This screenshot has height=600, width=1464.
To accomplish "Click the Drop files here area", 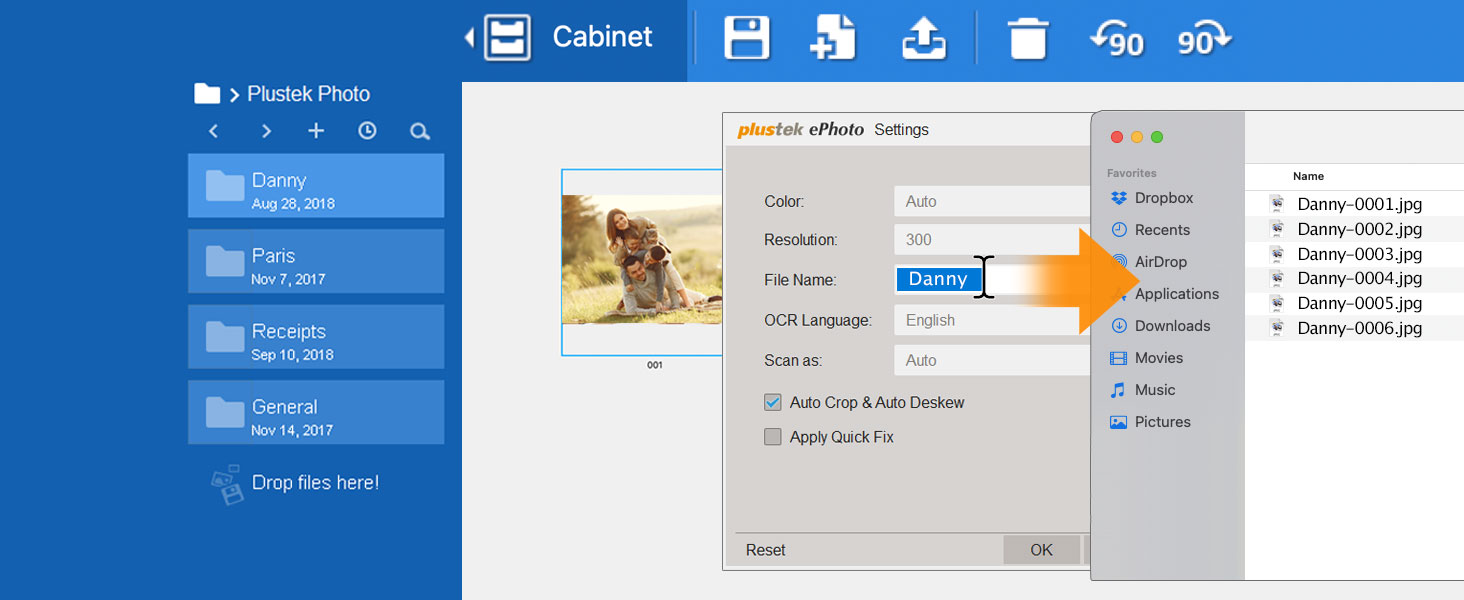I will (295, 483).
